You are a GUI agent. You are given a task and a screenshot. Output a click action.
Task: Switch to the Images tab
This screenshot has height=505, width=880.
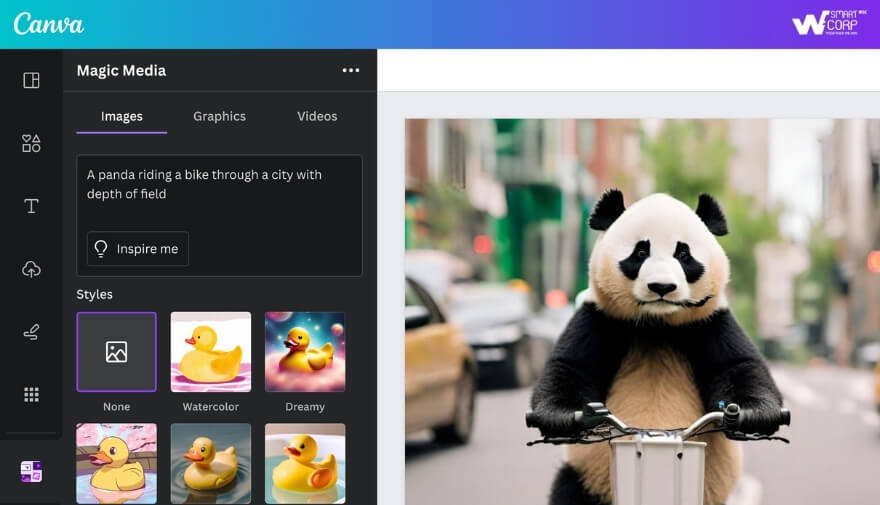click(122, 116)
